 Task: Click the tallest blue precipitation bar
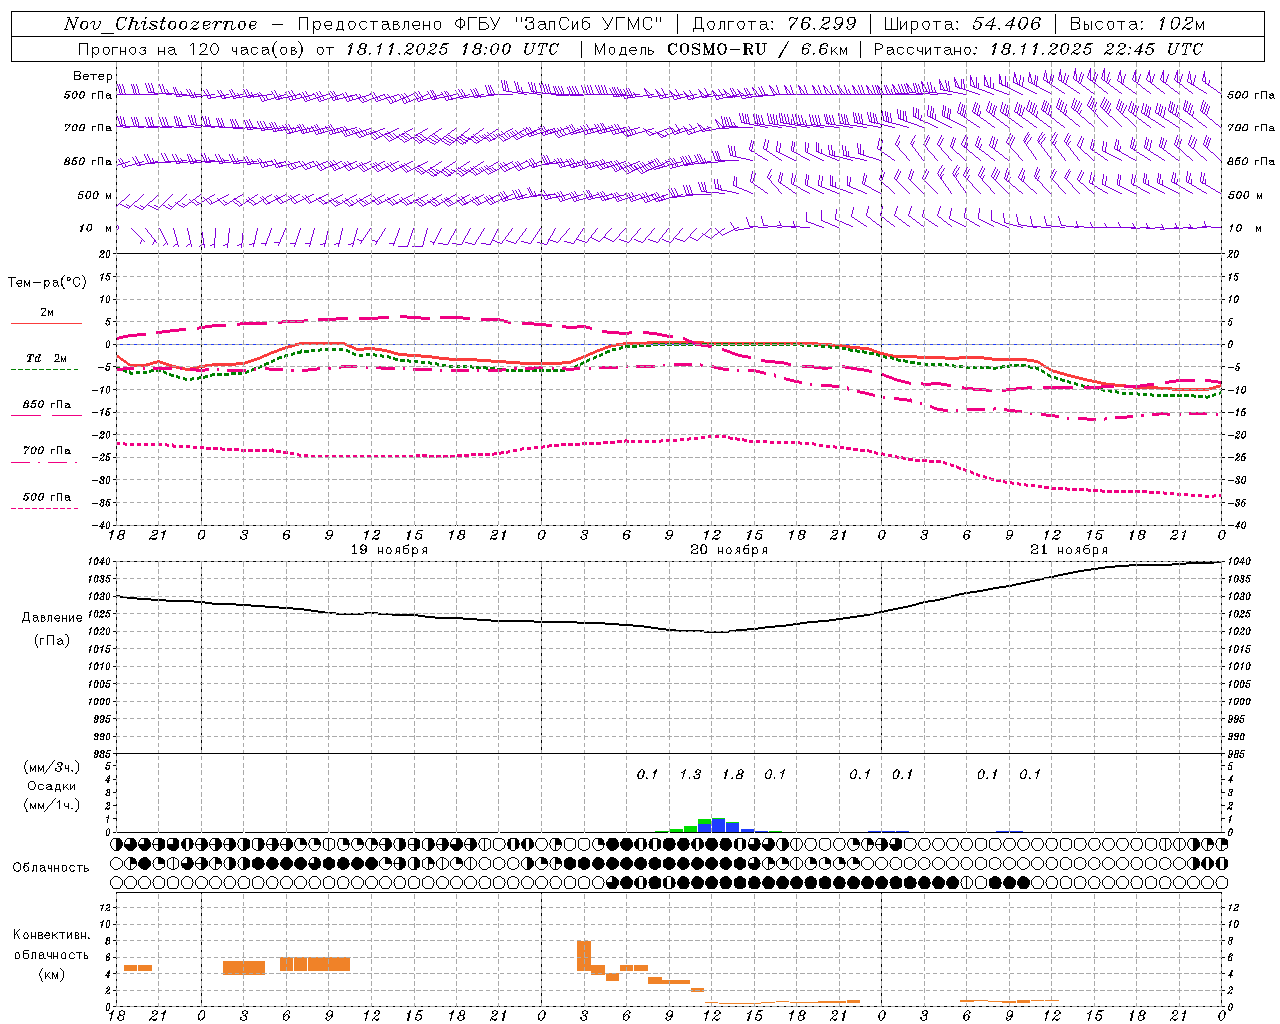pyautogui.click(x=718, y=825)
